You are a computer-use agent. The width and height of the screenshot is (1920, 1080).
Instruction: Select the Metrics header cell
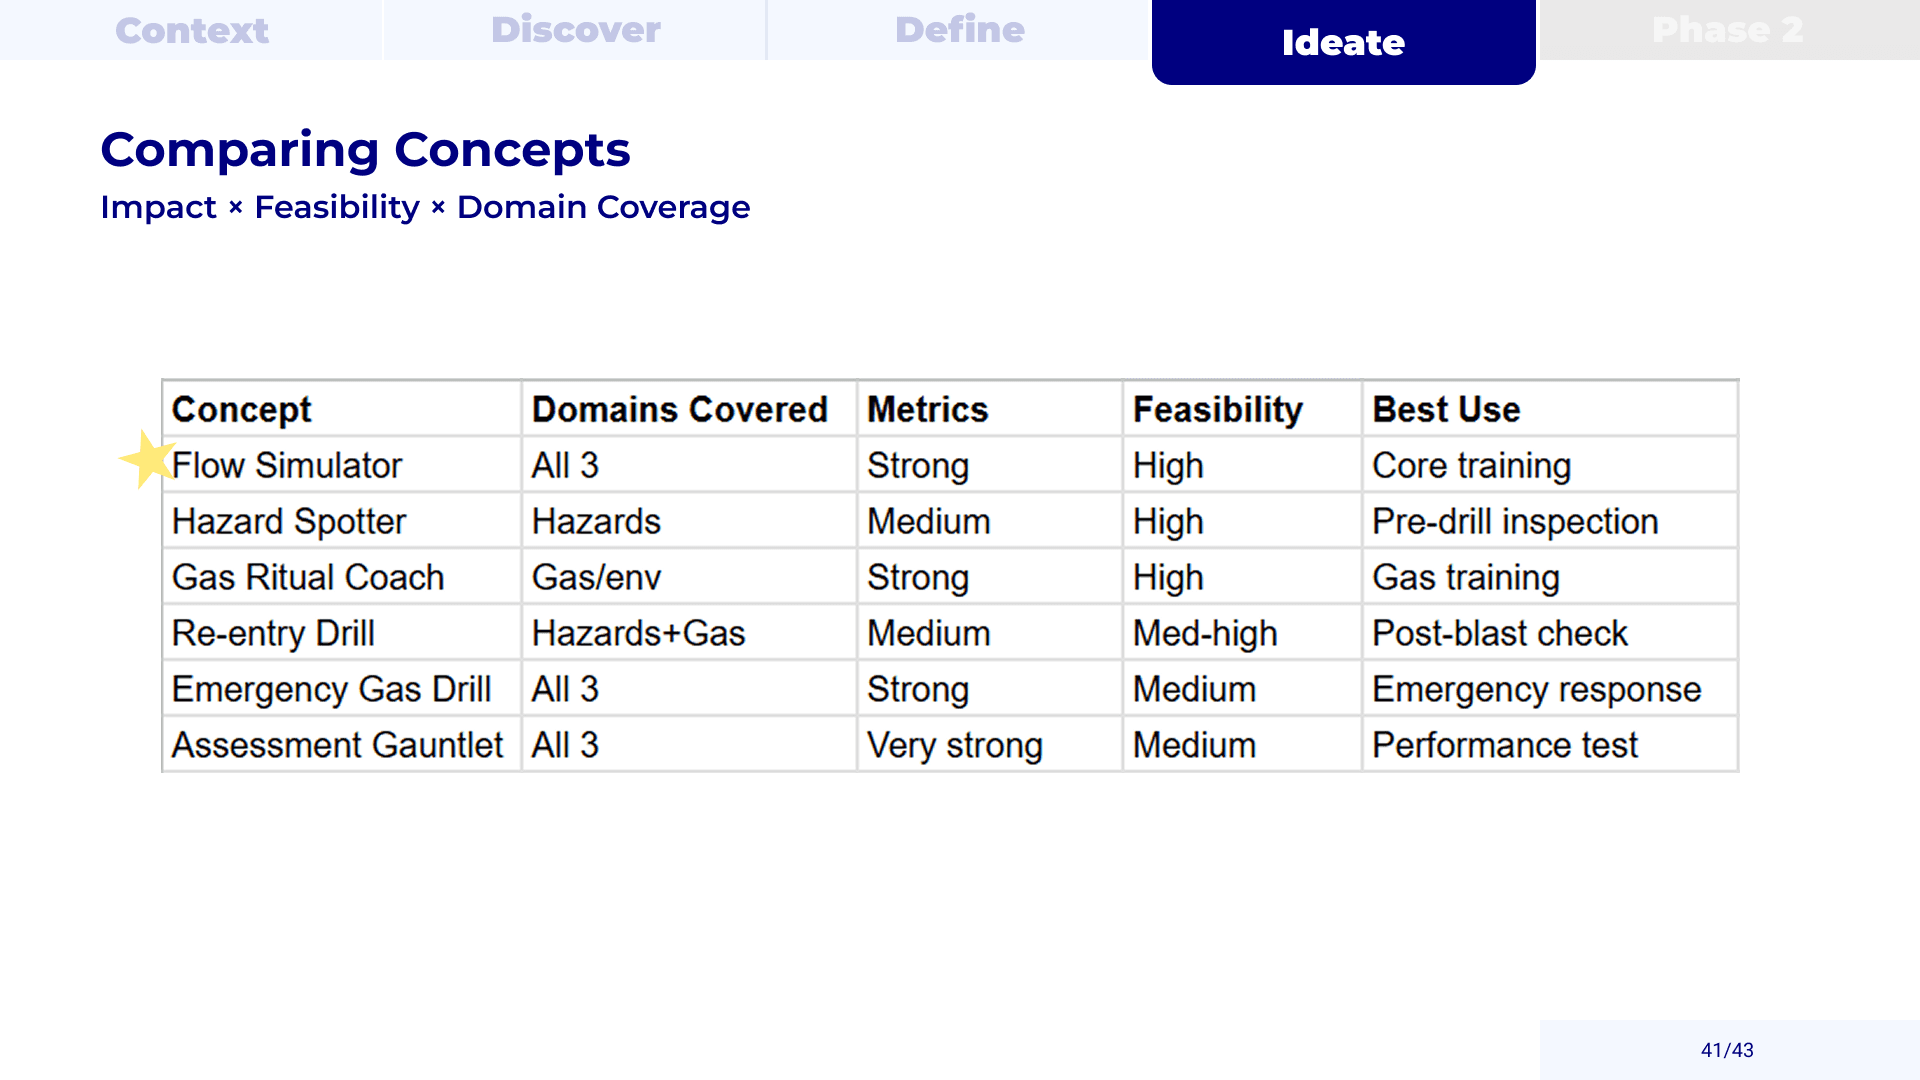927,409
